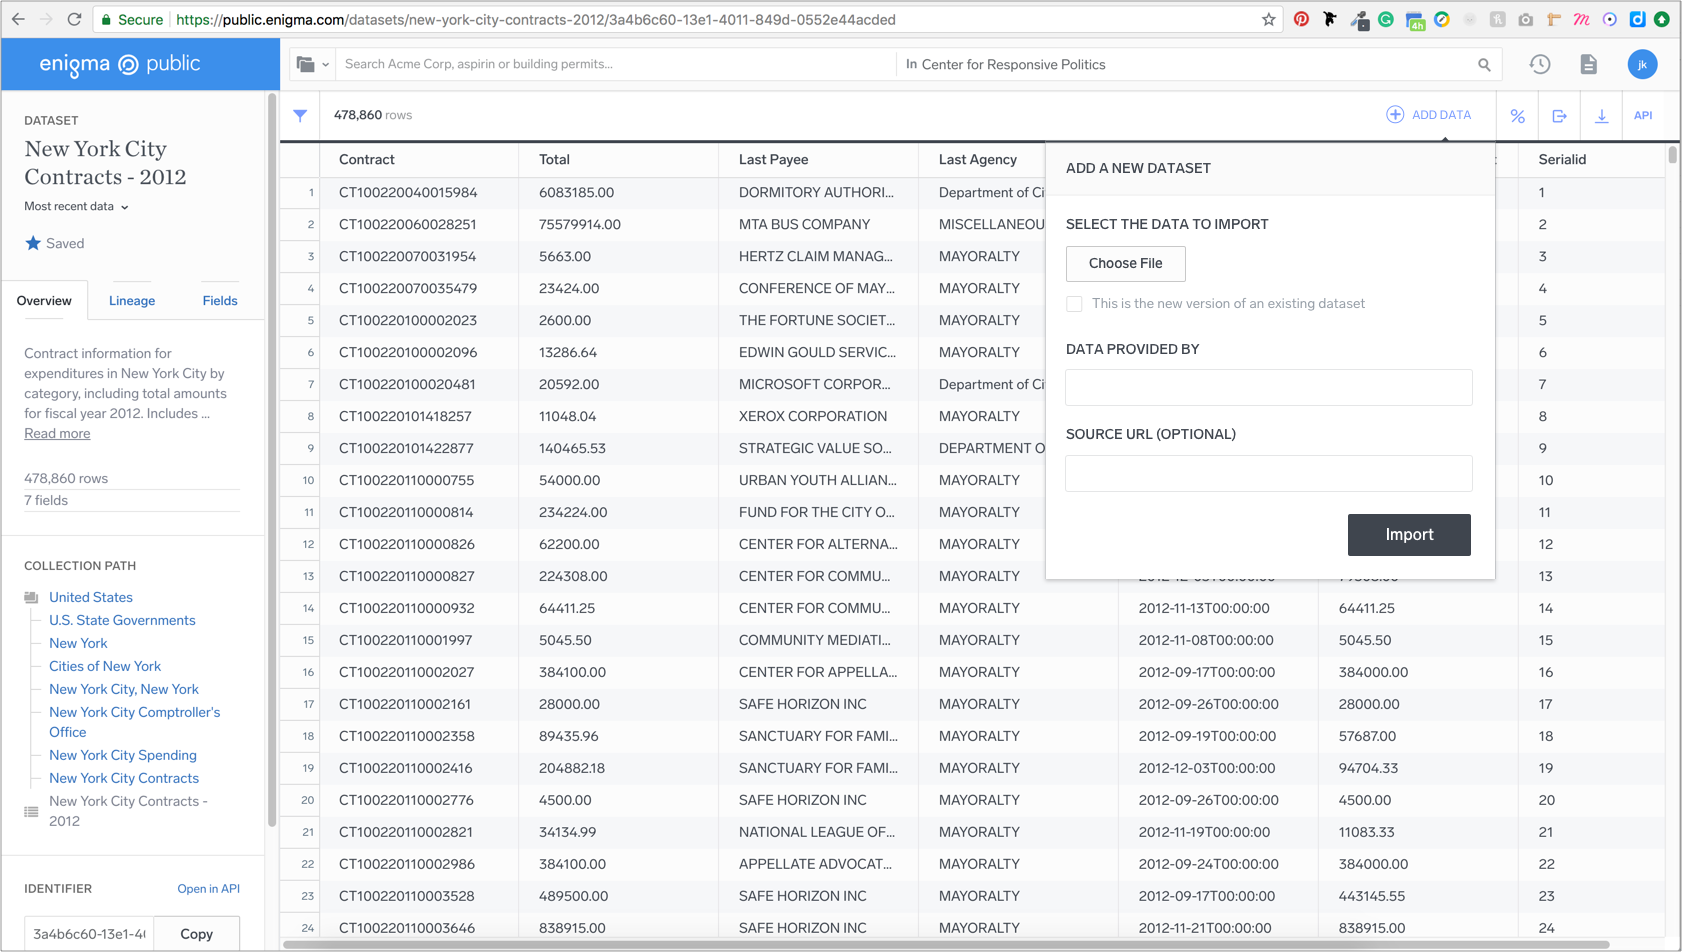Screen dimensions: 1682x952
Task: Open the jk user avatar
Action: 1642,64
